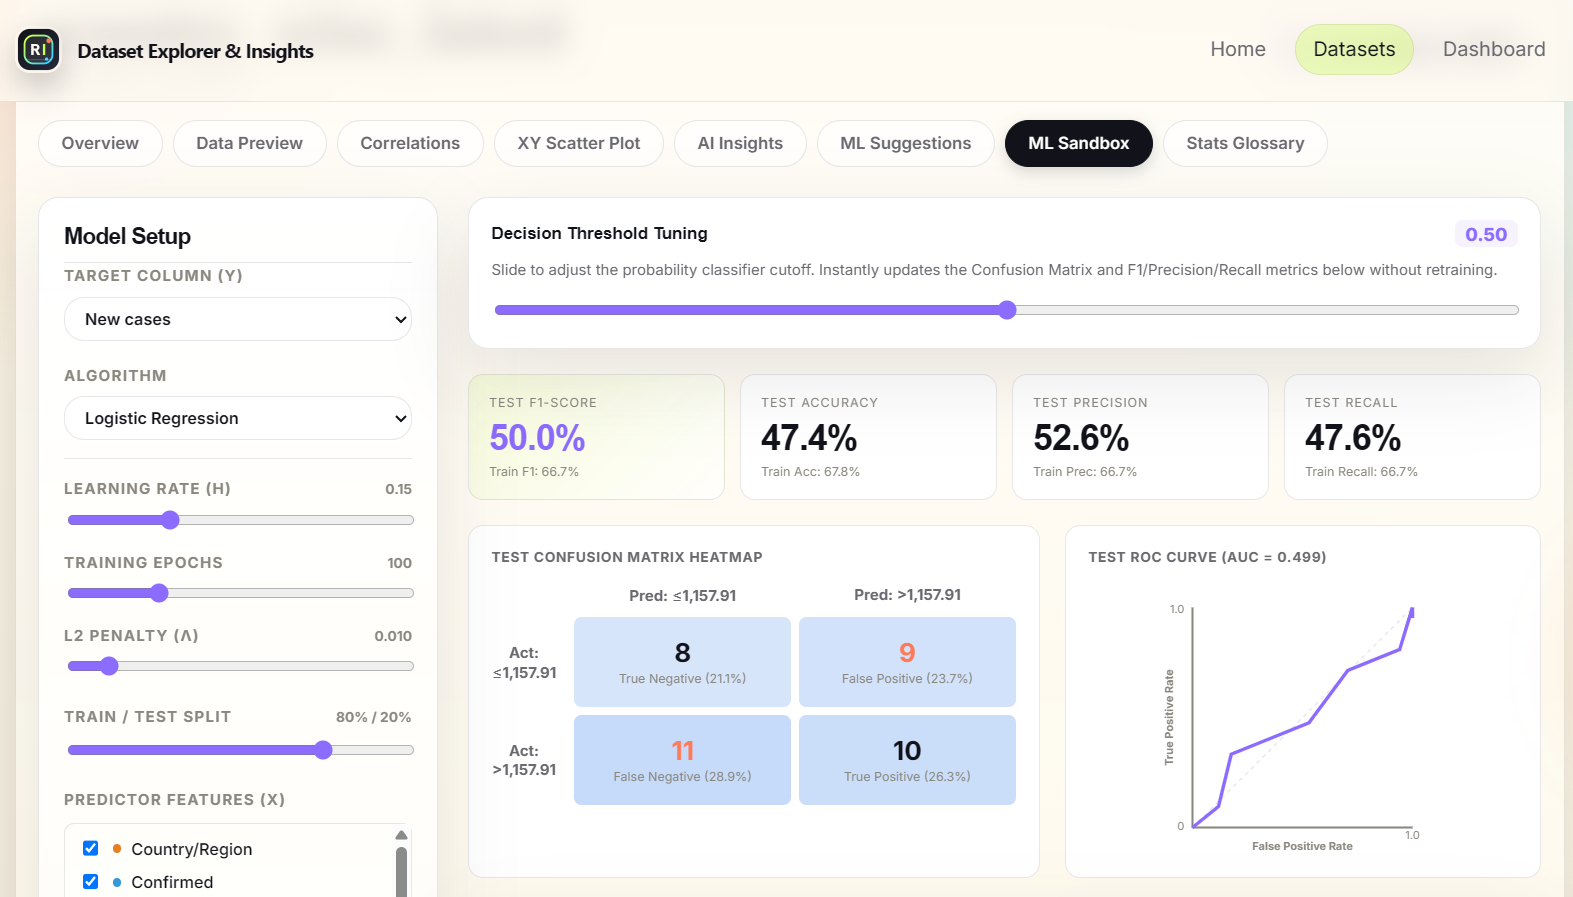Adjust the Decision Threshold slider

1007,310
